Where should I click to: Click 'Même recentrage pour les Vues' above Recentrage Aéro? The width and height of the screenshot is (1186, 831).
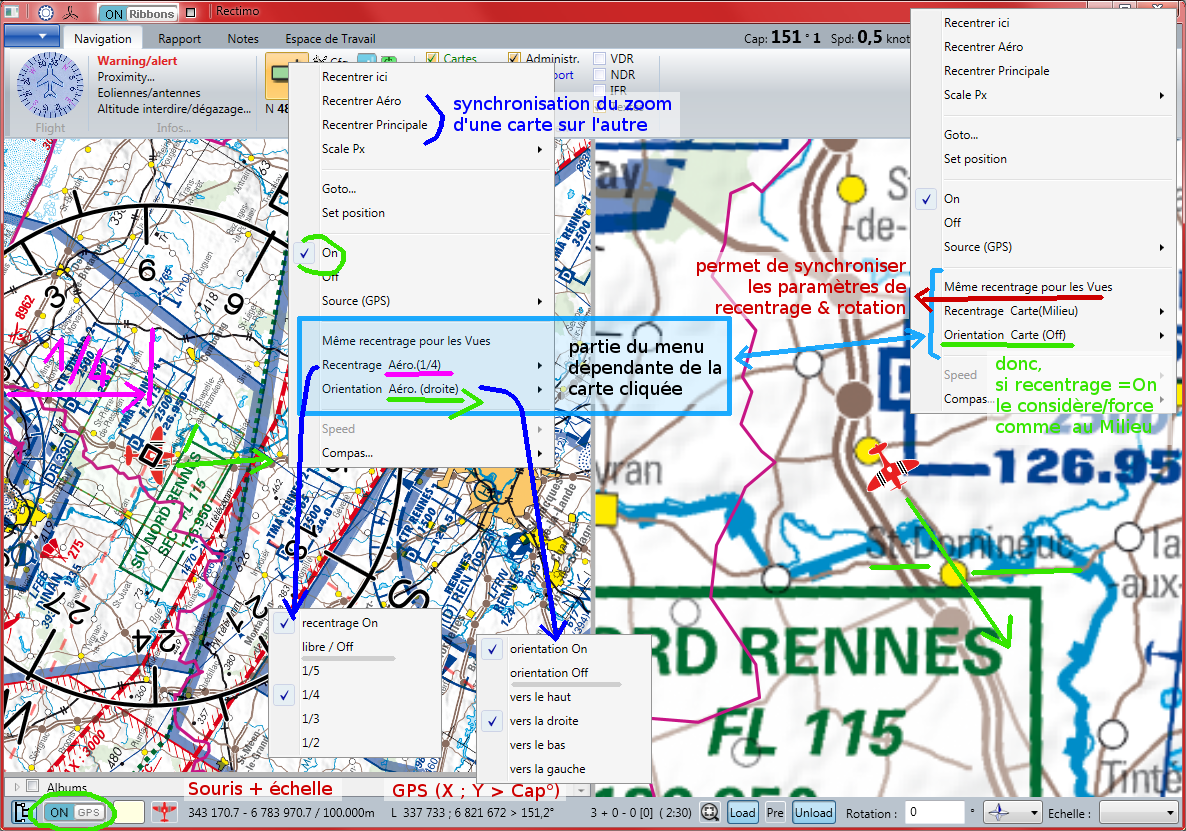[x=422, y=341]
